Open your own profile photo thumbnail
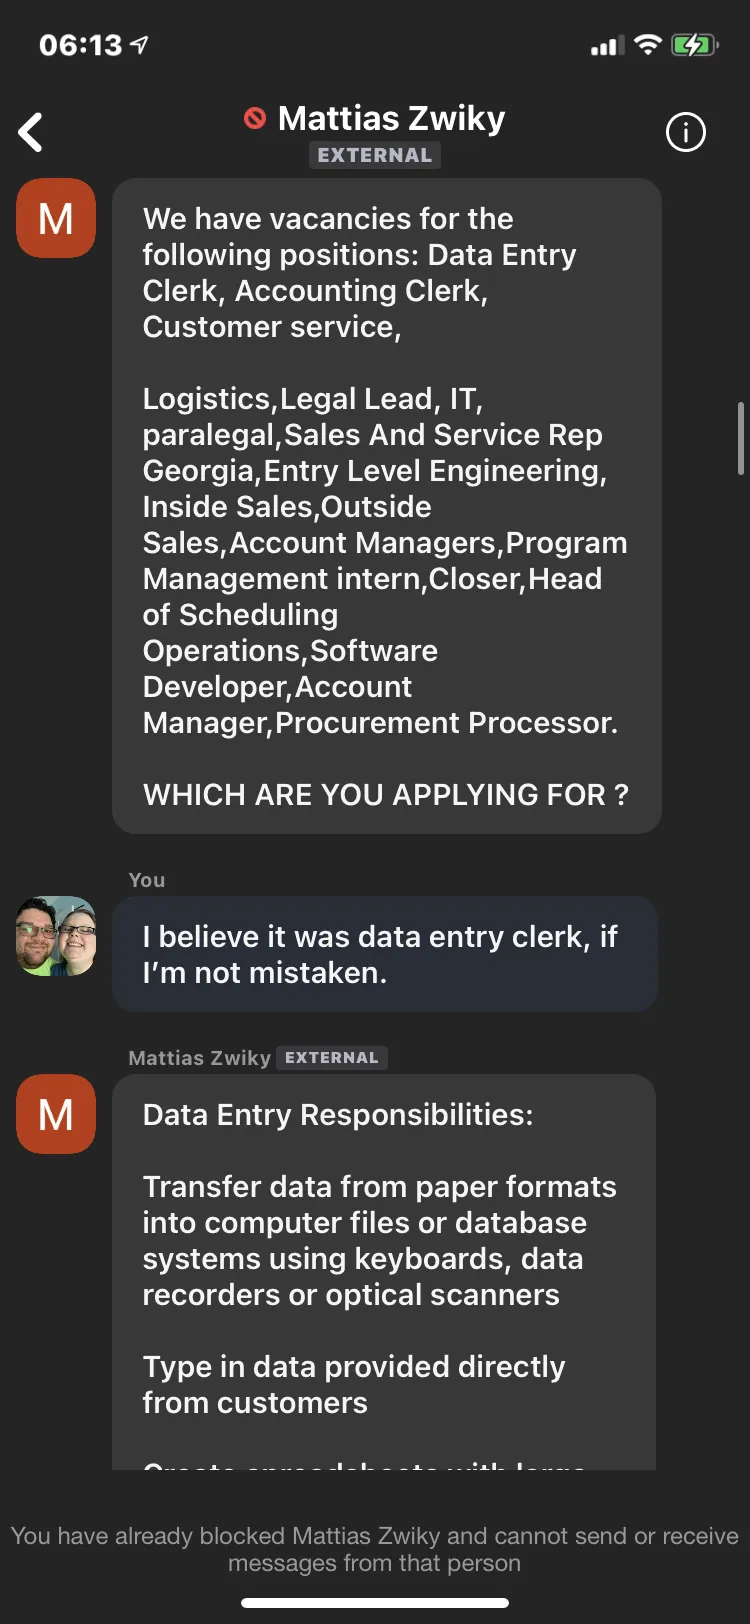Viewport: 750px width, 1624px height. 56,936
